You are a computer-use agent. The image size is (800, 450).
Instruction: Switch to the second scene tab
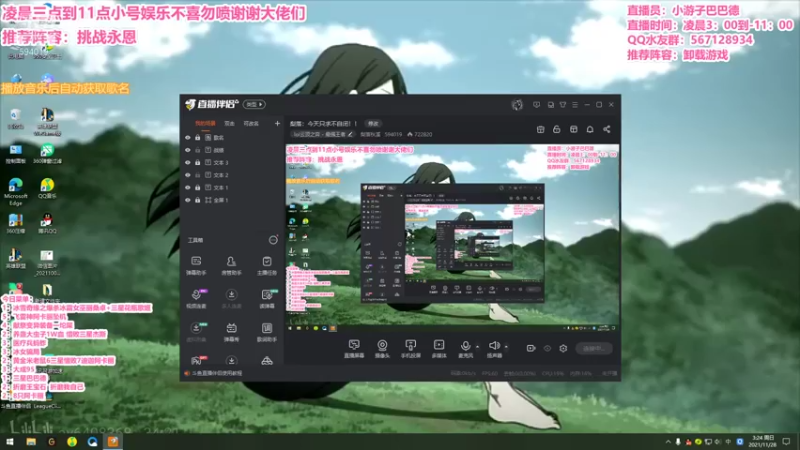tap(230, 123)
